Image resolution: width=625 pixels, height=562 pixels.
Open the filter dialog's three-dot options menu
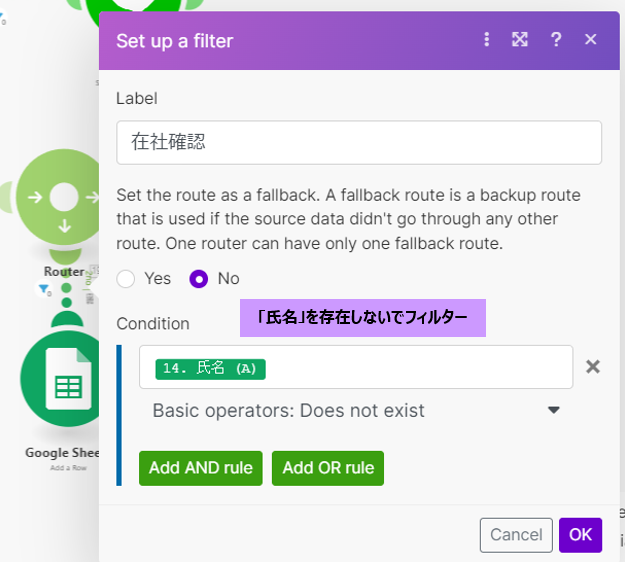[486, 39]
